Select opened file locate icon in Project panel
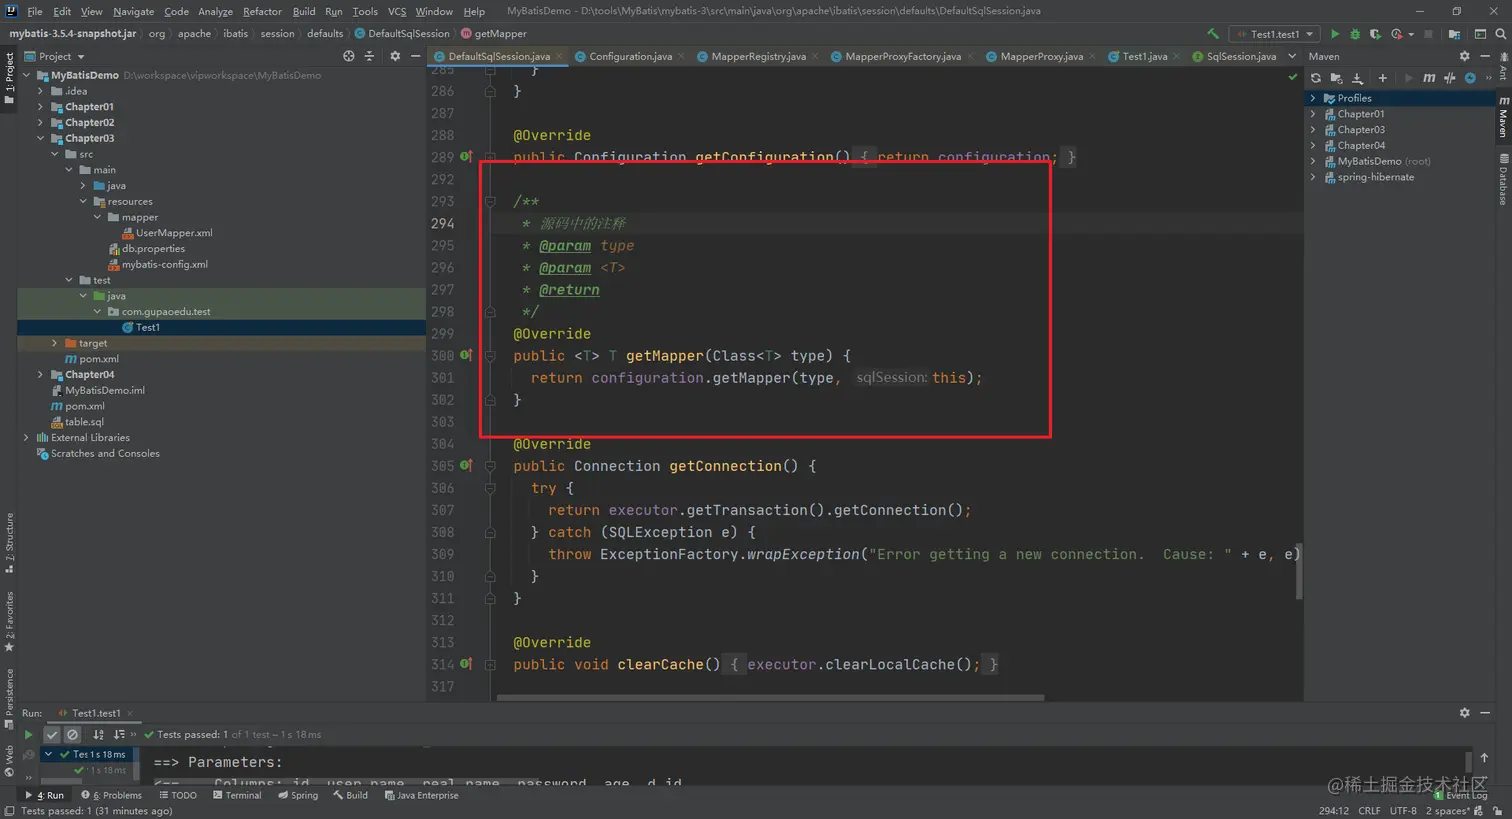Image resolution: width=1512 pixels, height=819 pixels. [348, 56]
